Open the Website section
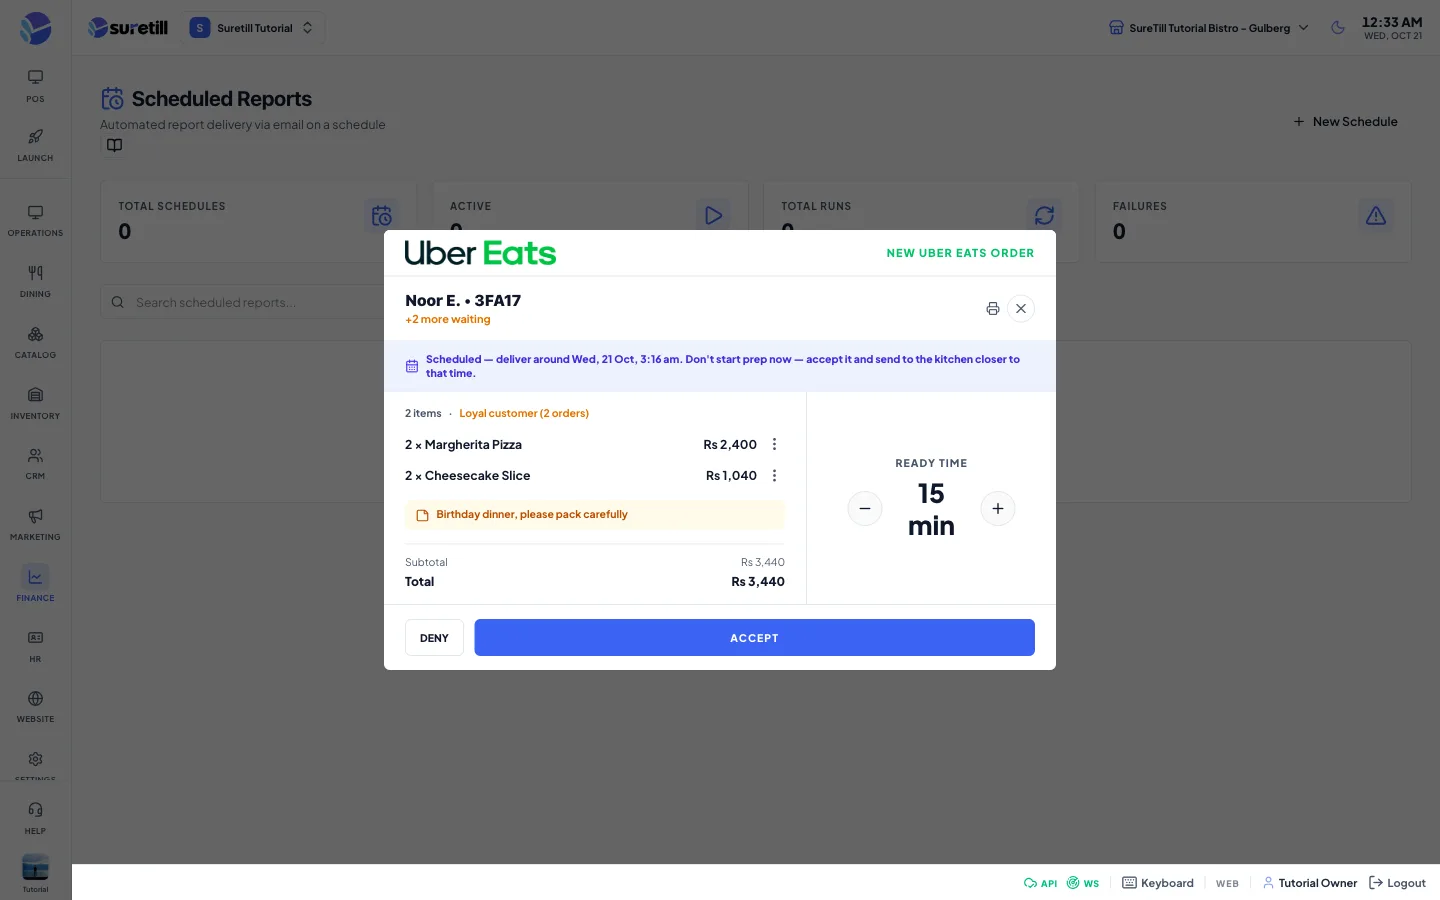The image size is (1440, 900). point(35,707)
